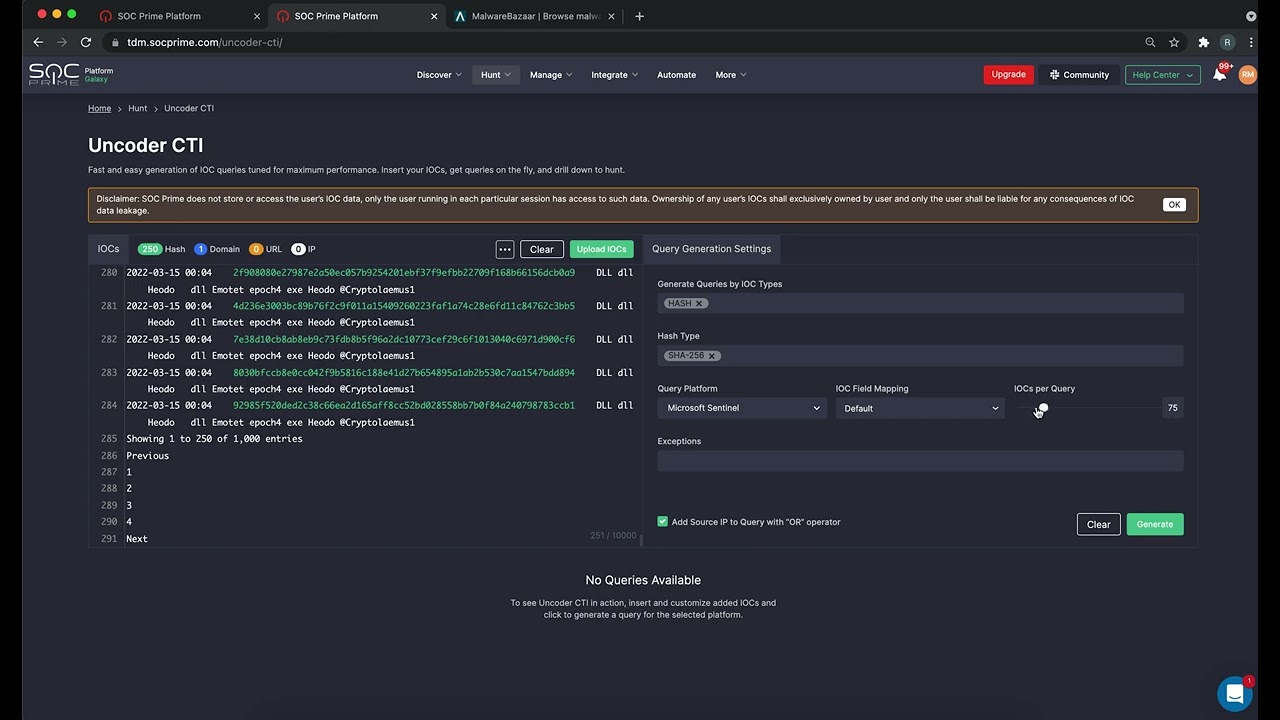
Task: Click the hash starting with 2f908080e
Action: pyautogui.click(x=404, y=273)
